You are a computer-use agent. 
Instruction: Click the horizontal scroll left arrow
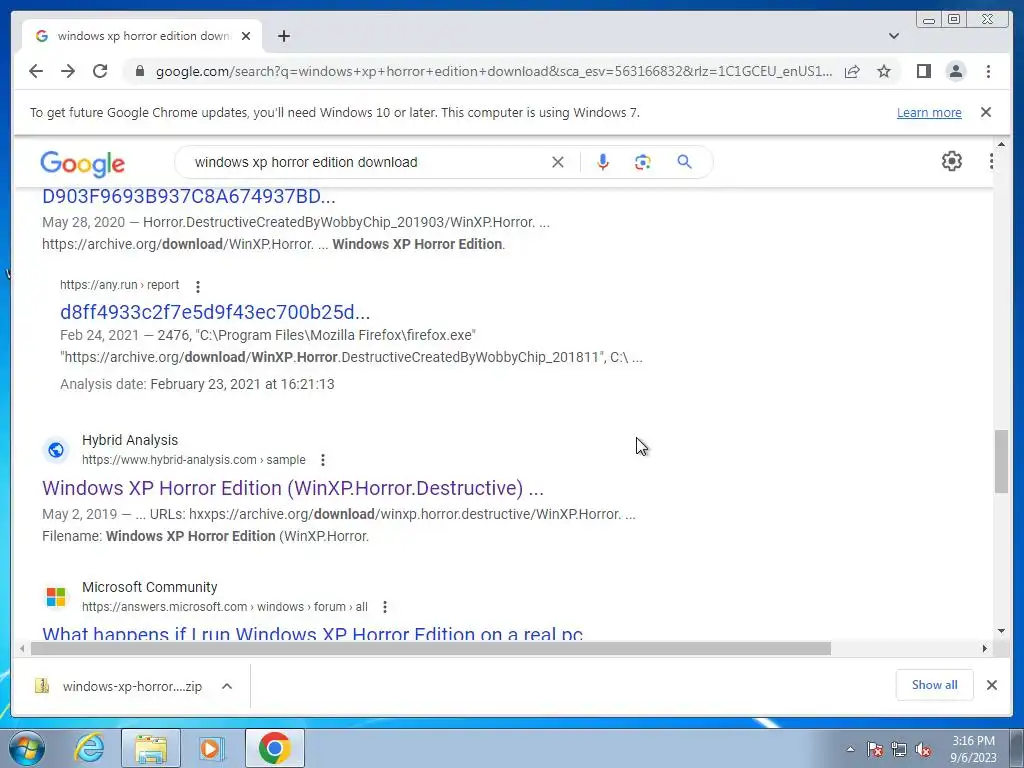tap(22, 648)
